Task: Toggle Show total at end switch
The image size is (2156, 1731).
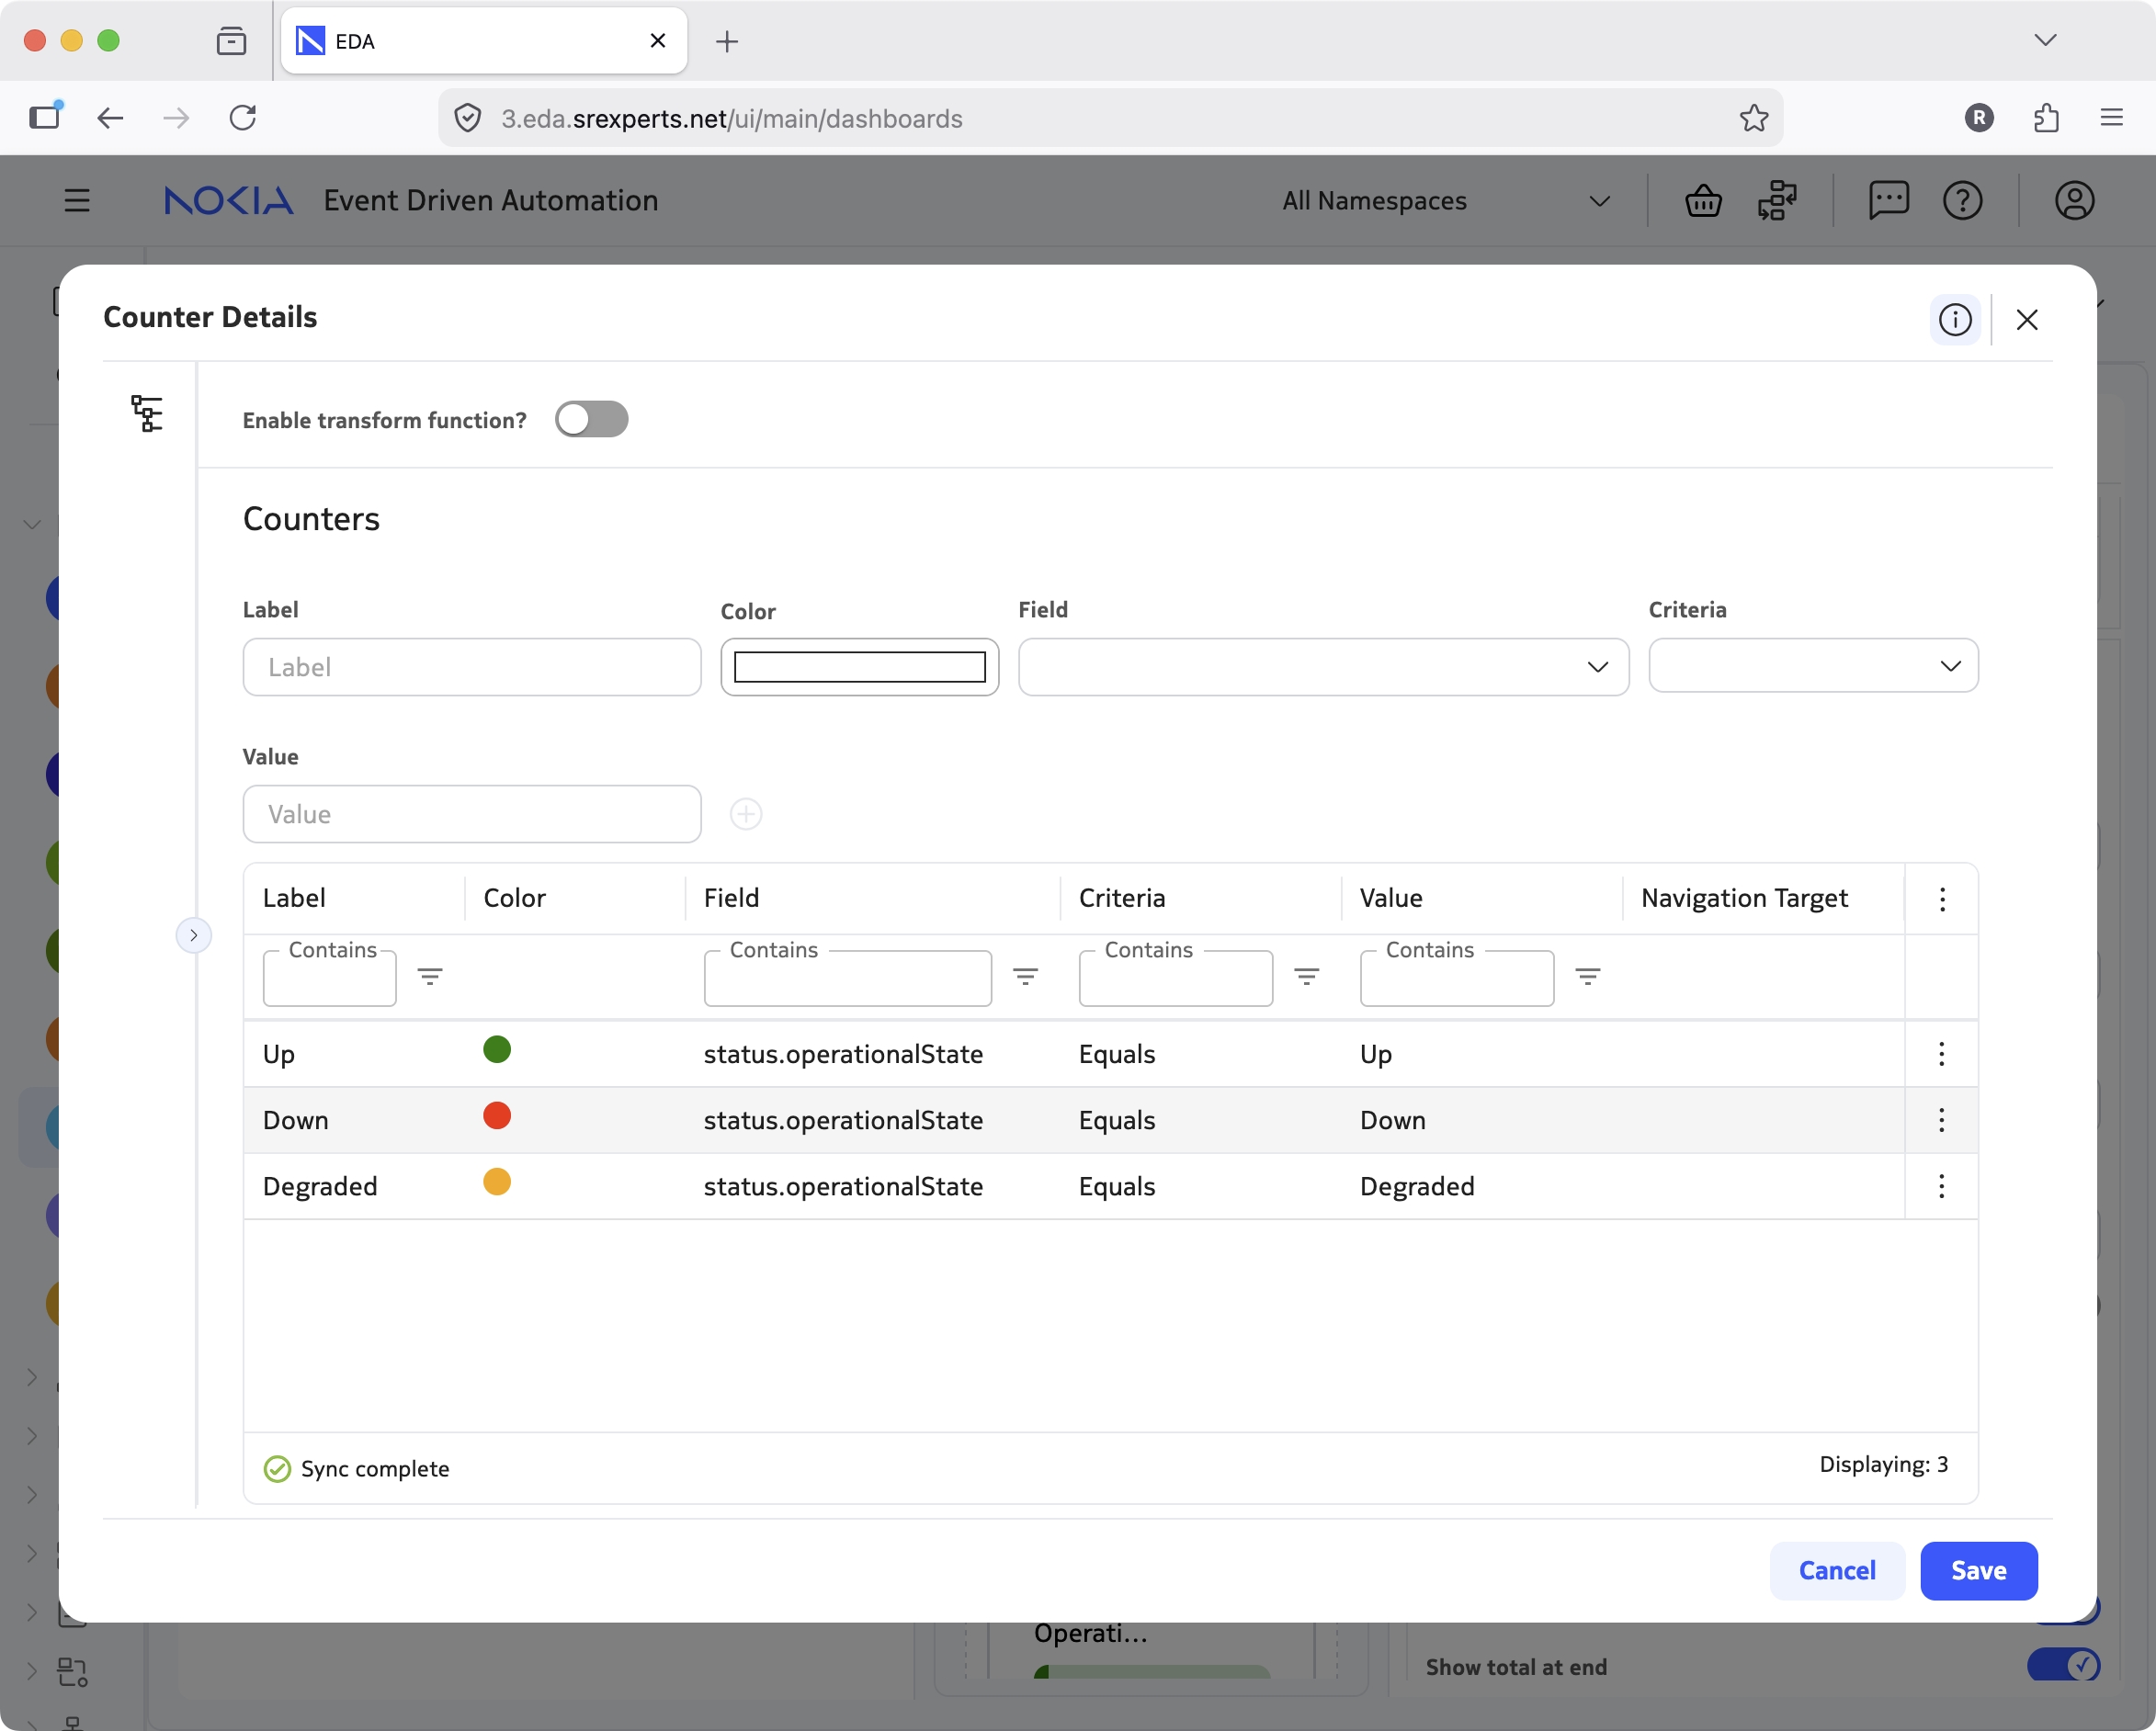Action: click(x=2063, y=1665)
